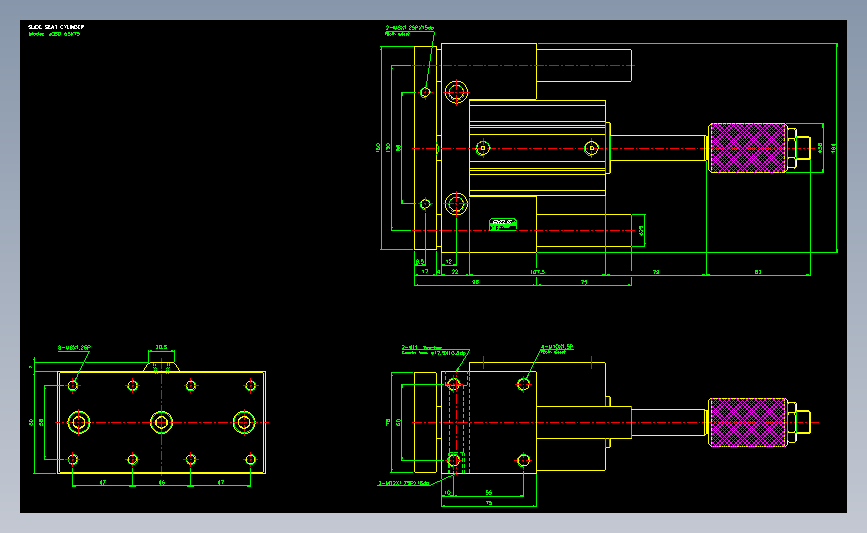Viewport: 867px width, 533px height.
Task: Click the green 'Model' line under the title
Action: coord(54,34)
